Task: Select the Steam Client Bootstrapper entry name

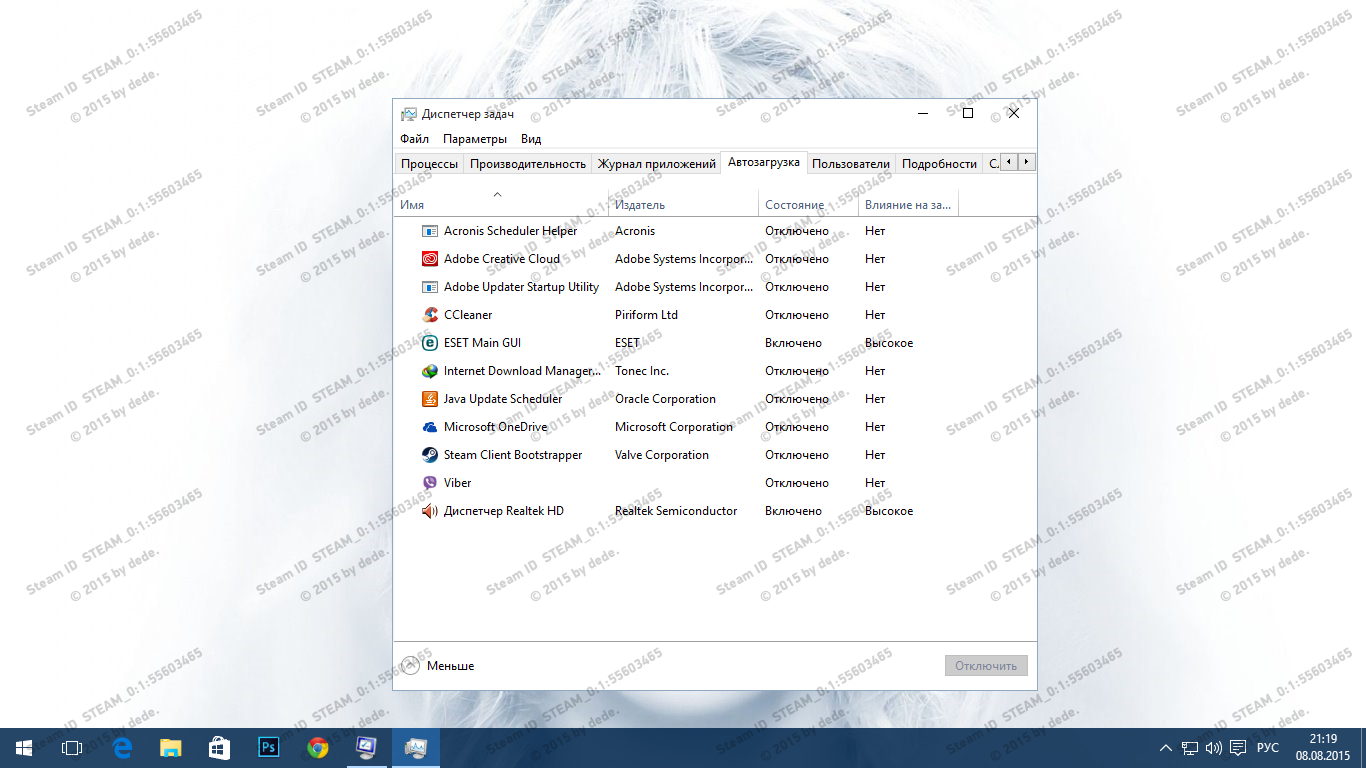Action: pyautogui.click(x=513, y=455)
